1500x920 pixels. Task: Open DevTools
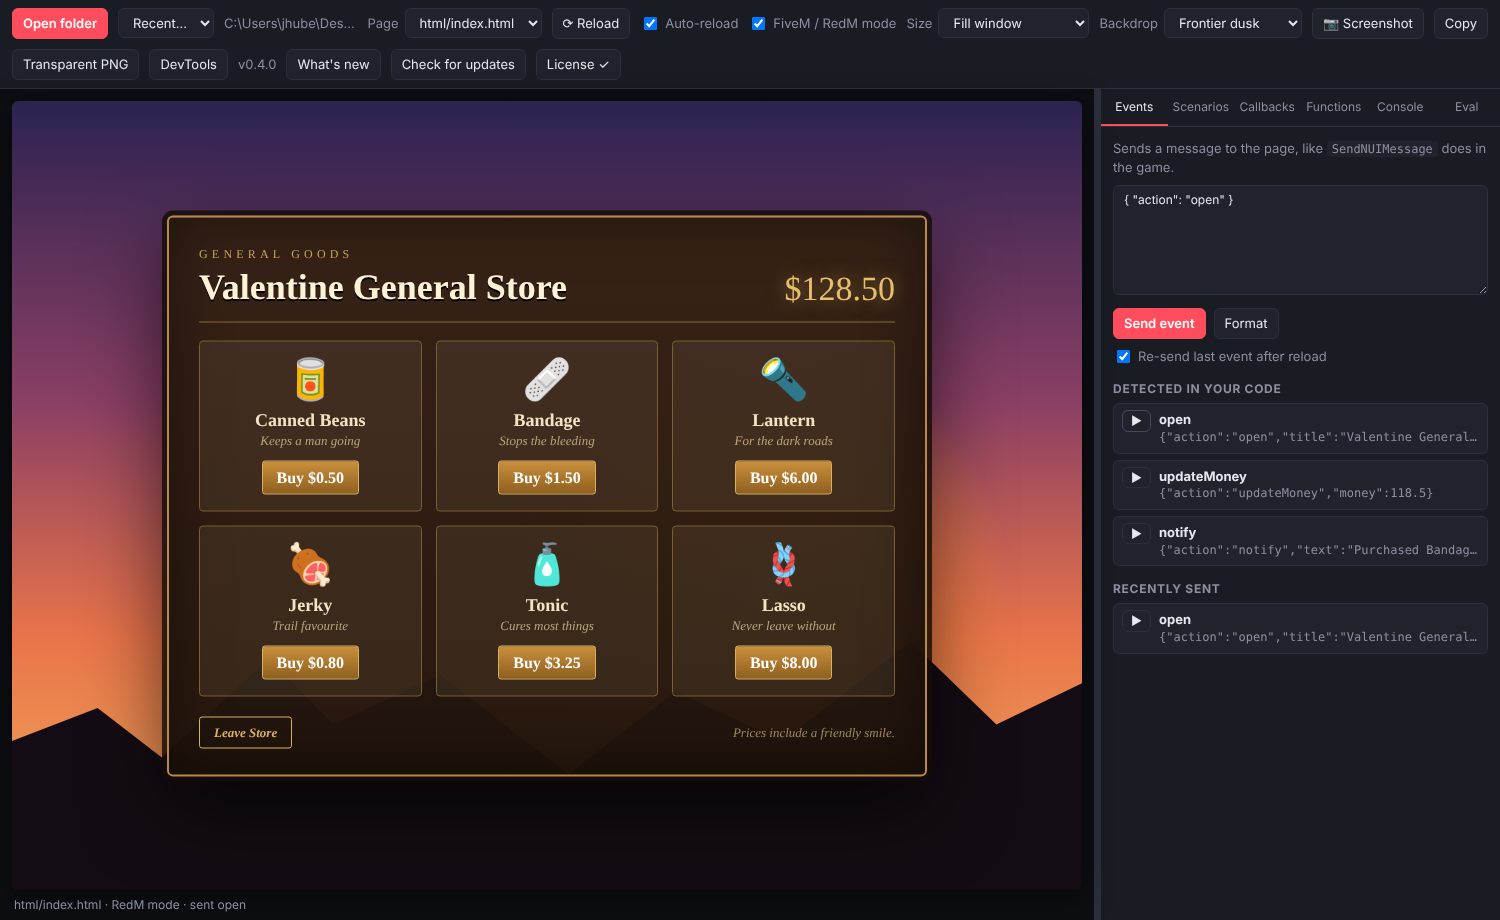[x=188, y=64]
